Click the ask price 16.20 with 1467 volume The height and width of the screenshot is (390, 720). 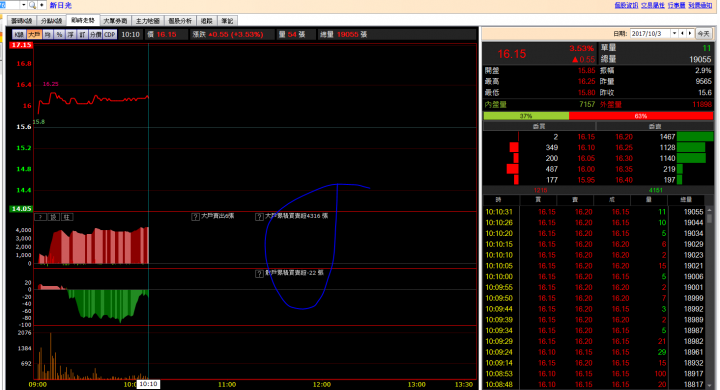[624, 137]
